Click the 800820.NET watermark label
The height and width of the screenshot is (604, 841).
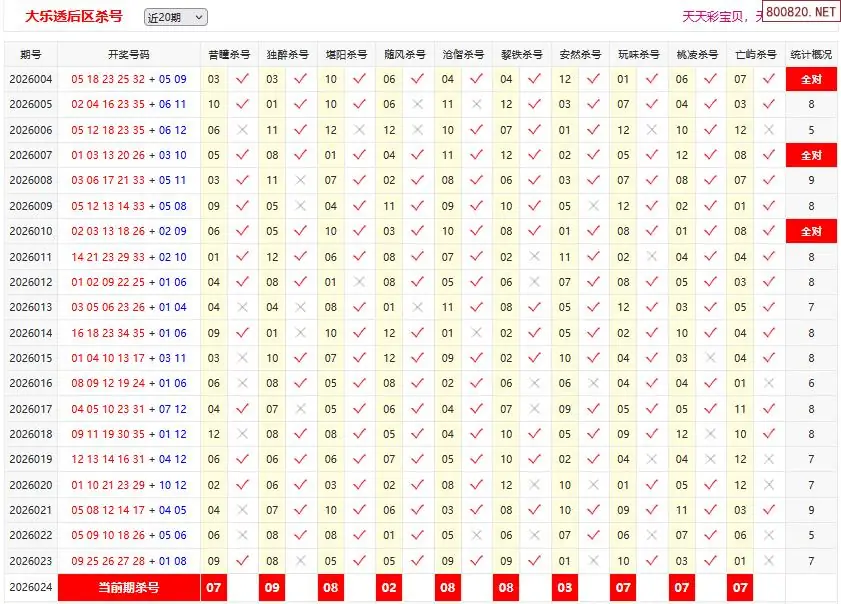tap(801, 12)
